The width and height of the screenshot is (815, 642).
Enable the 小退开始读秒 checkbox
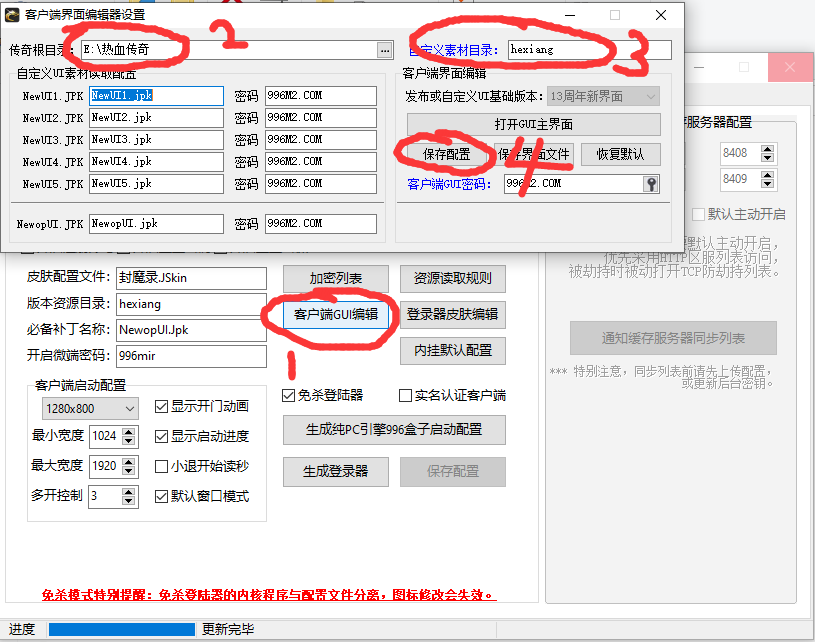pyautogui.click(x=162, y=466)
